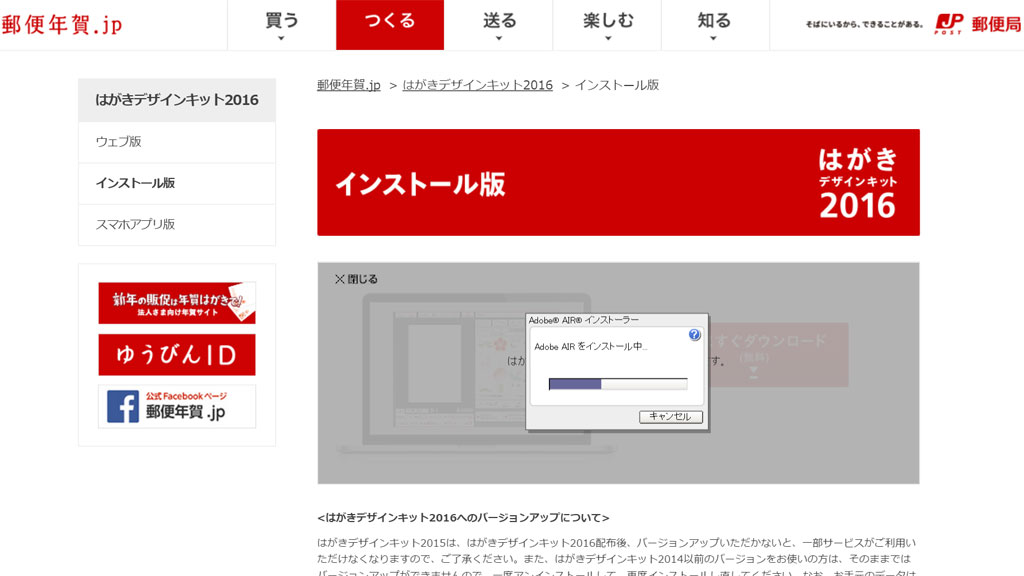1024x576 pixels.
Task: Click the Adobe AIR installer help icon
Action: coord(694,334)
